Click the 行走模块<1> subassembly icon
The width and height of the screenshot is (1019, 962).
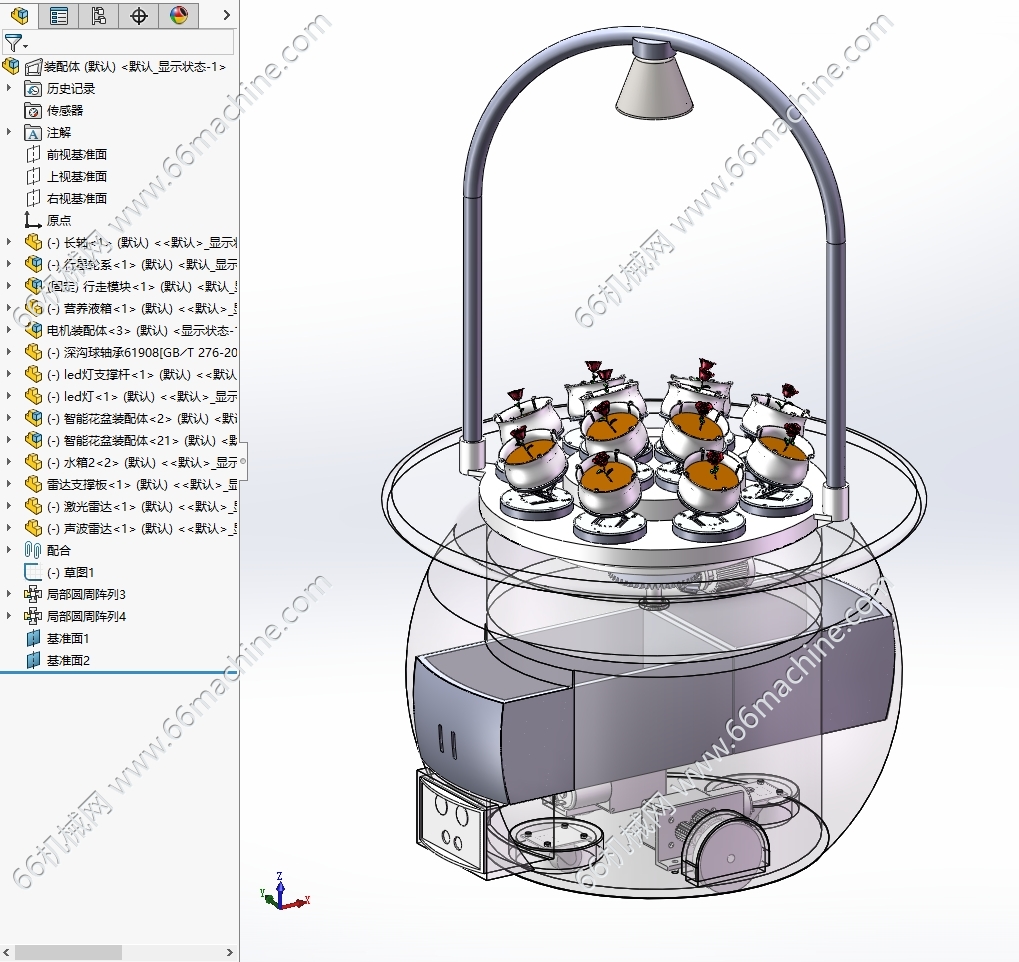(x=33, y=286)
